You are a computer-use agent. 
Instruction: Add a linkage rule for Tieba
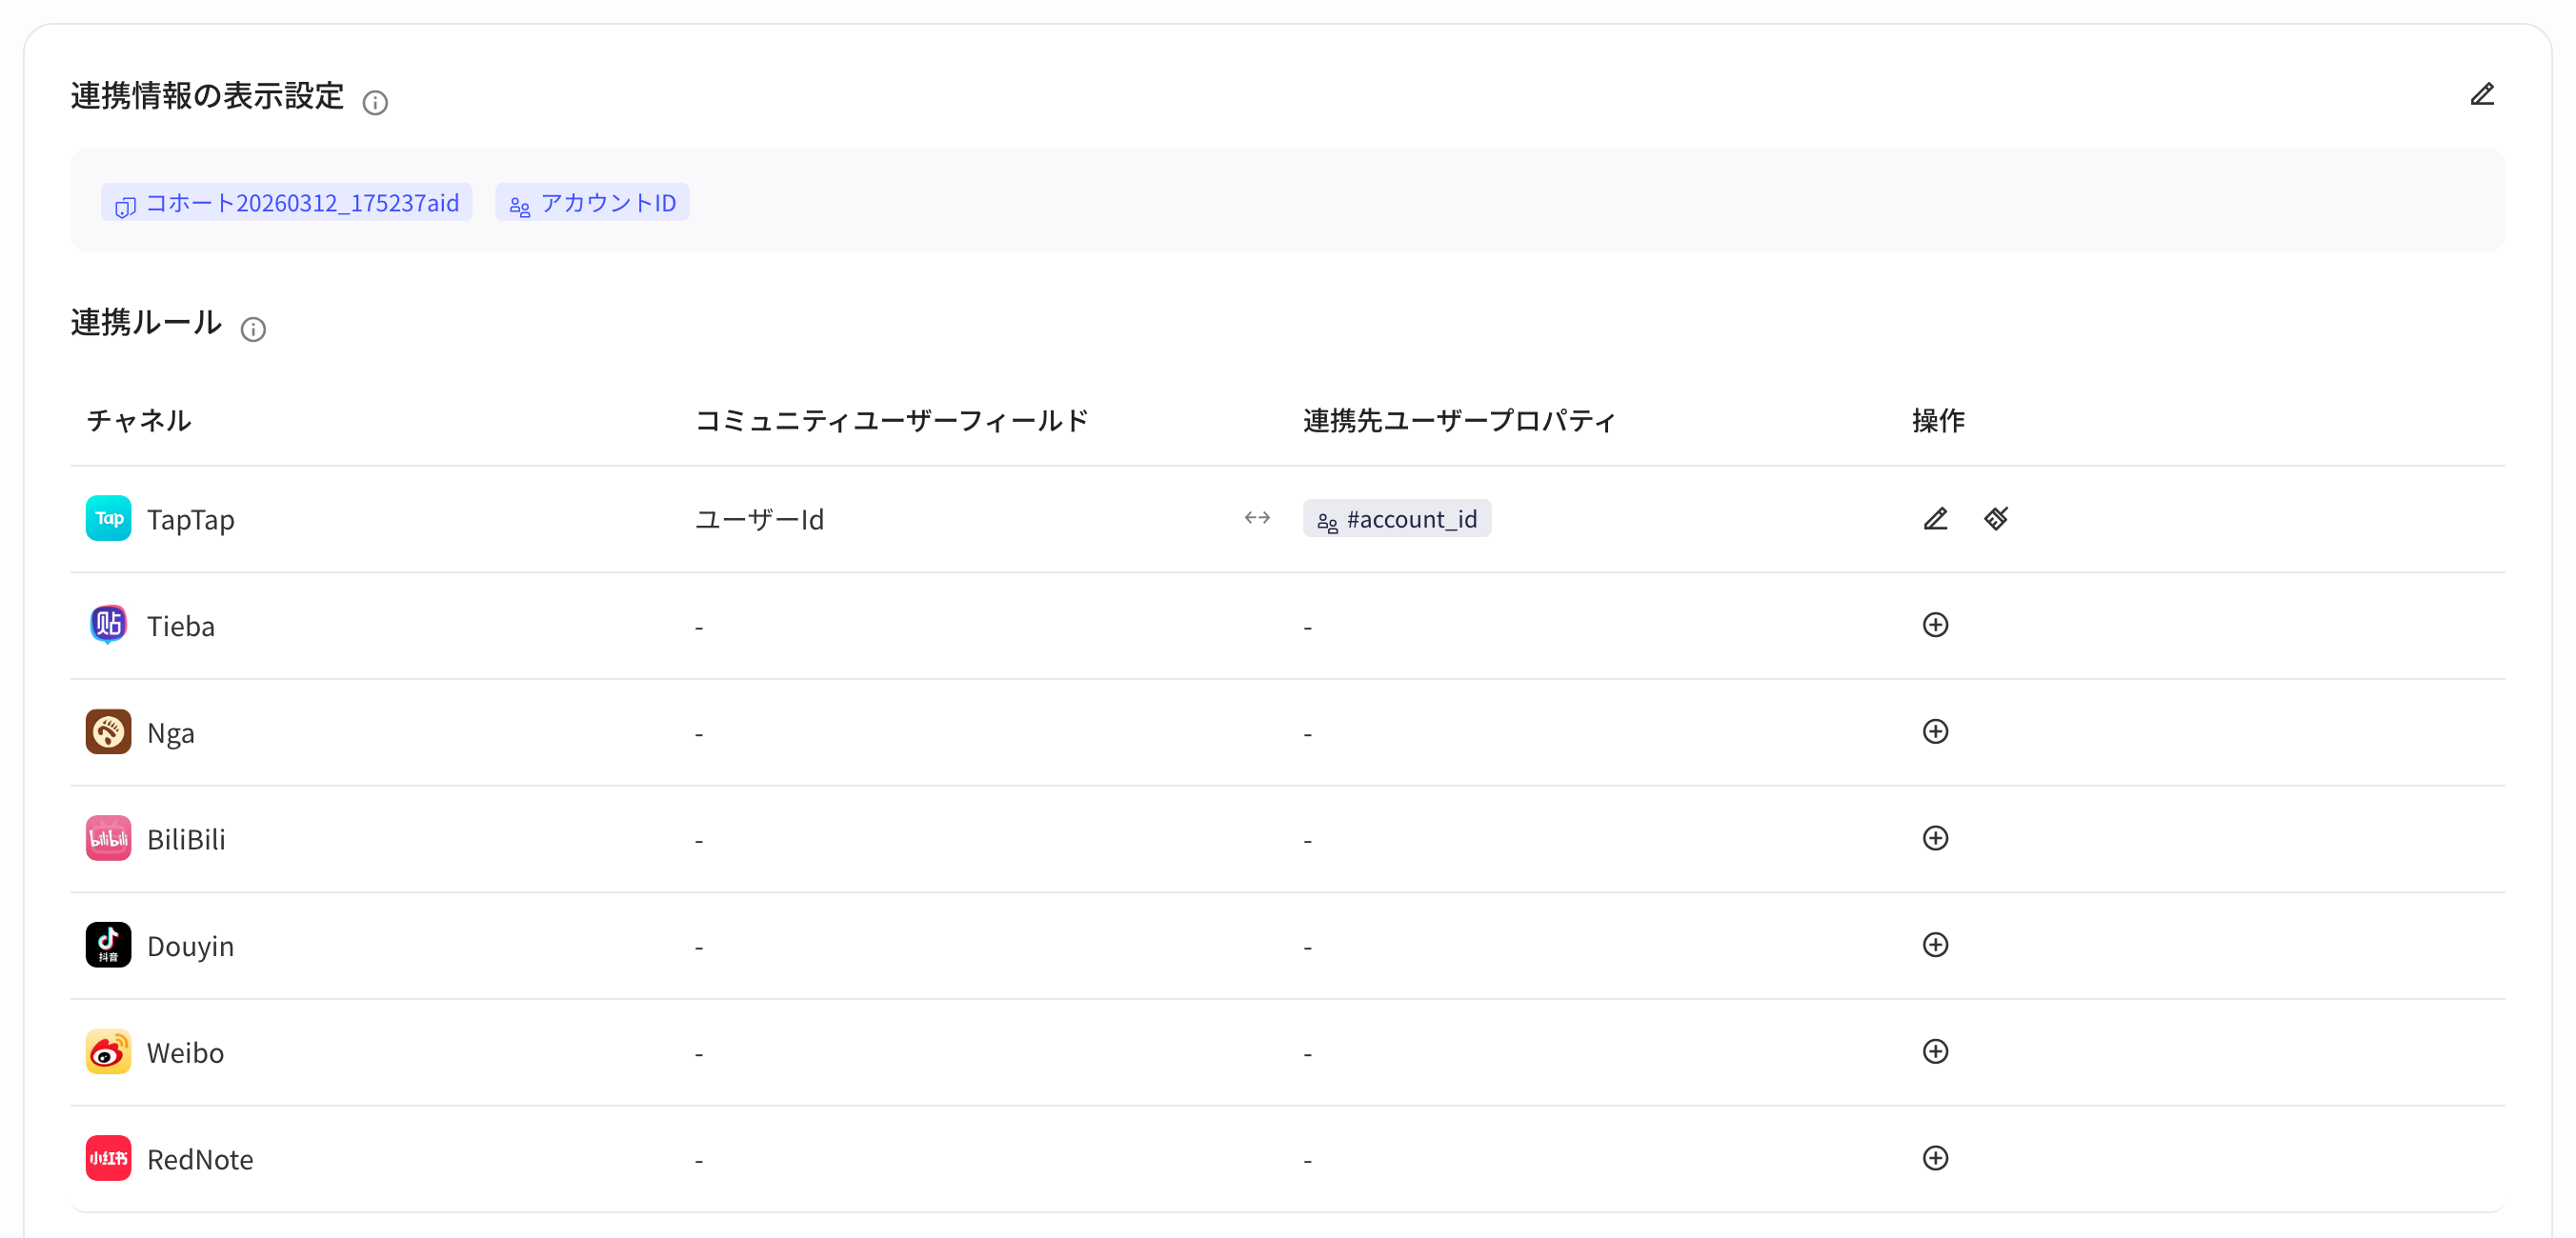(1935, 625)
